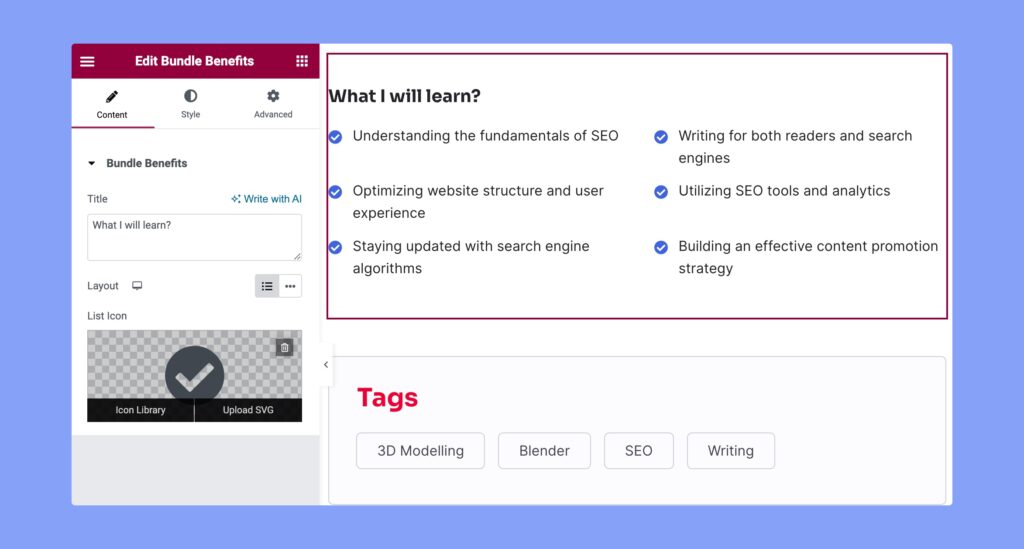Click the SEO tag
This screenshot has width=1024, height=549.
tap(639, 450)
